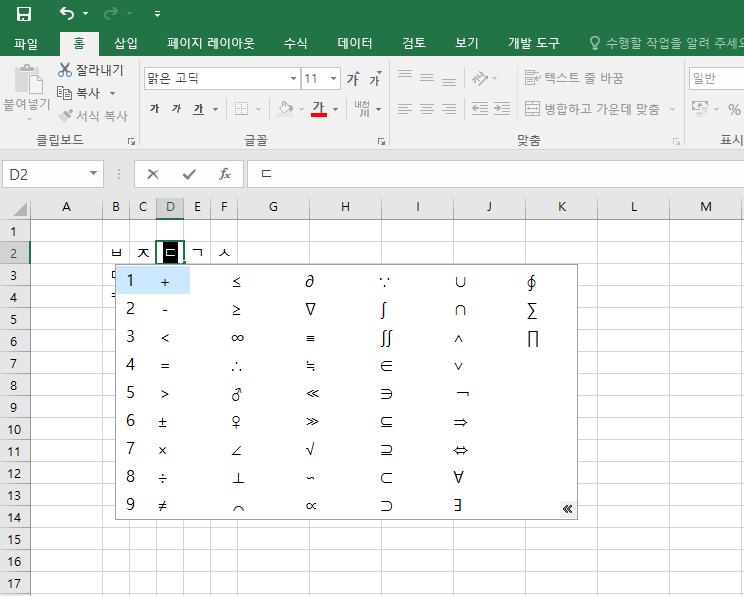The height and width of the screenshot is (596, 744).
Task: Open the 맑은 고딕 font name dropdown
Action: coord(294,78)
